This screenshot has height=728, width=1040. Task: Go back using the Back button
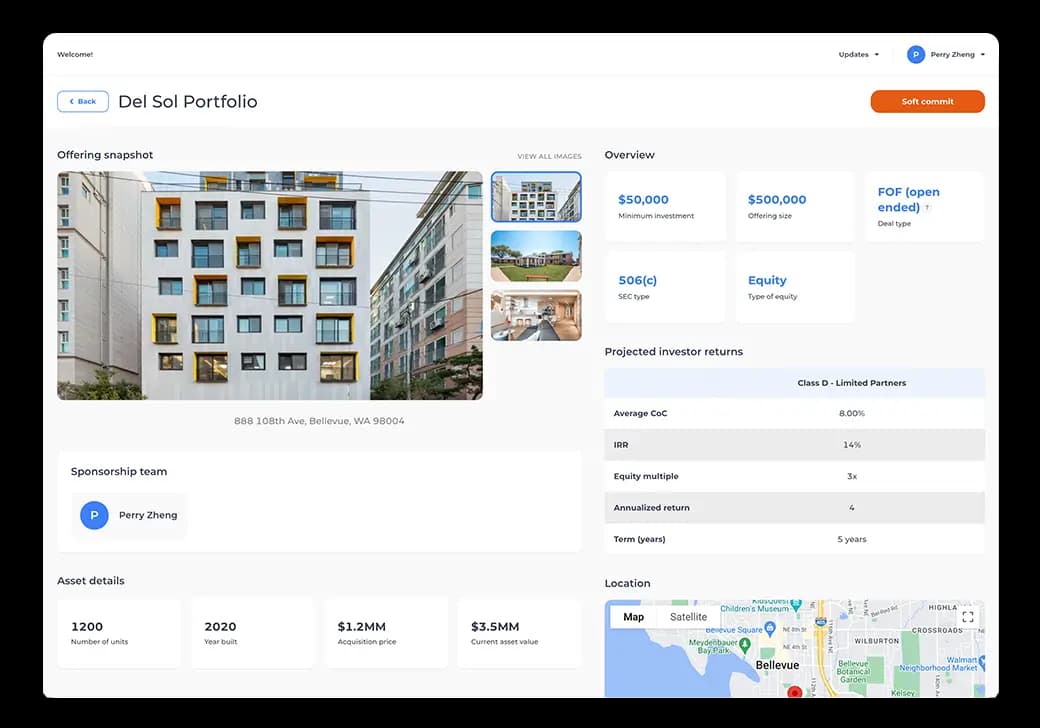(x=83, y=101)
